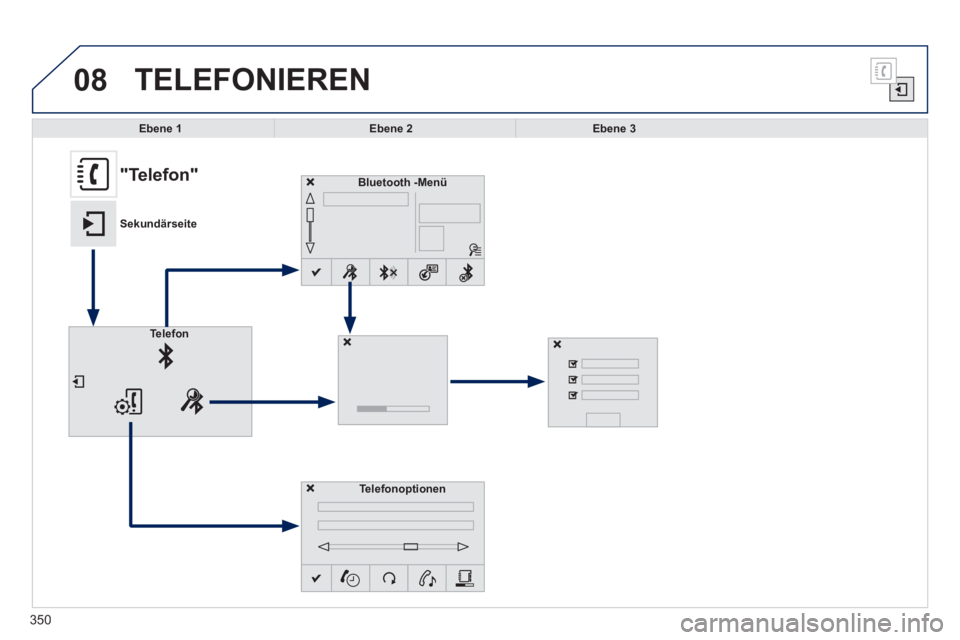Confirm with checkmark in Bluetooth-Menü
Viewport: 960px width, 640px height.
tap(316, 273)
